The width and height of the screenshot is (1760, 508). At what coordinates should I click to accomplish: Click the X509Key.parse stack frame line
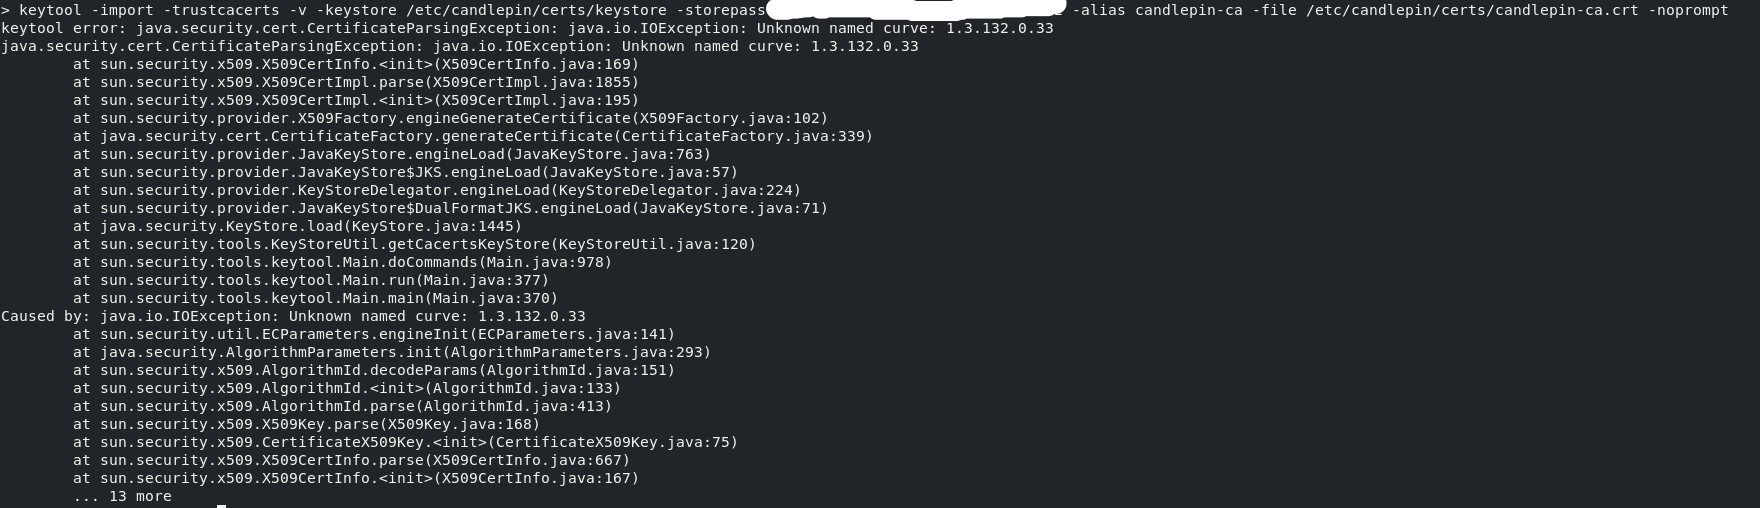pyautogui.click(x=306, y=424)
